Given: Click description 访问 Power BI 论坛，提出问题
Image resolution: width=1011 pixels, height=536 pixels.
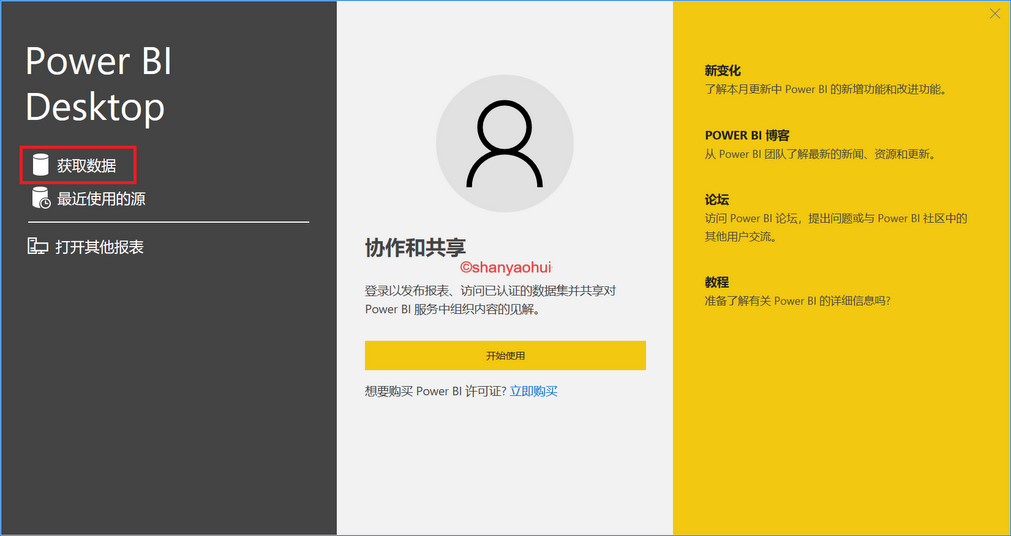Looking at the screenshot, I should pyautogui.click(x=836, y=227).
